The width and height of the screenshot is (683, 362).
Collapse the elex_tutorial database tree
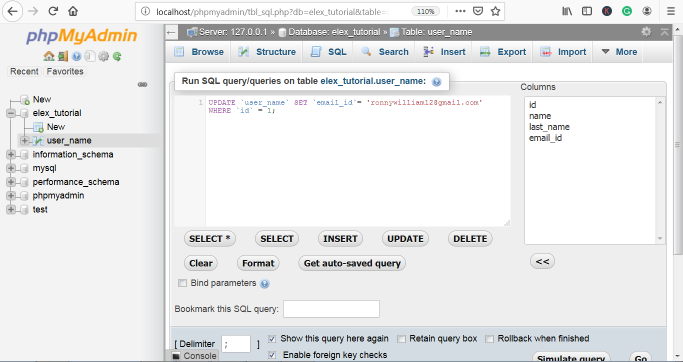pyautogui.click(x=11, y=113)
